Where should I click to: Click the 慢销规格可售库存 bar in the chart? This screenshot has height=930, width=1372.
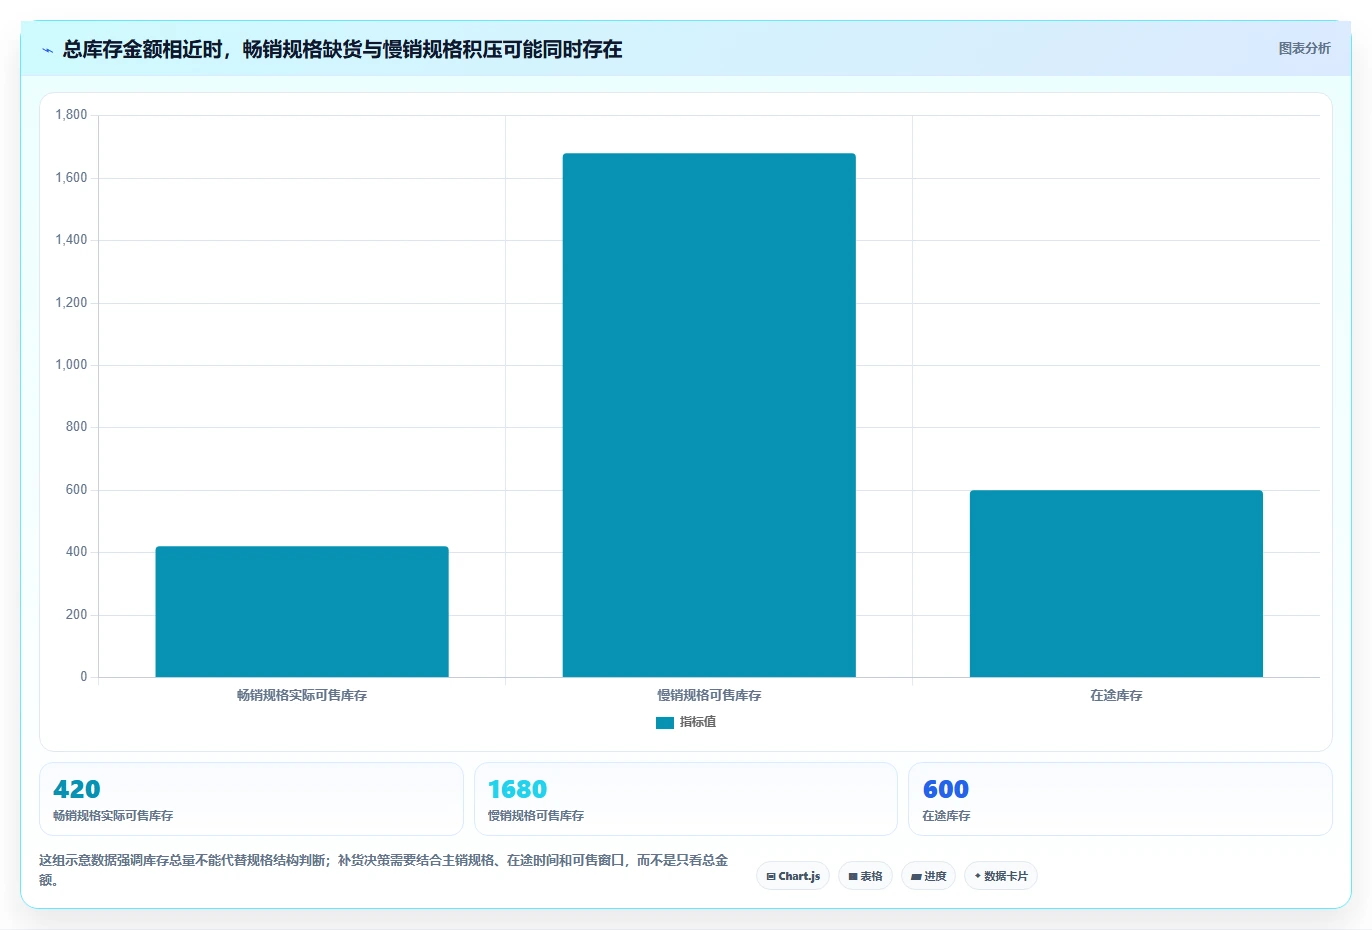pyautogui.click(x=709, y=415)
